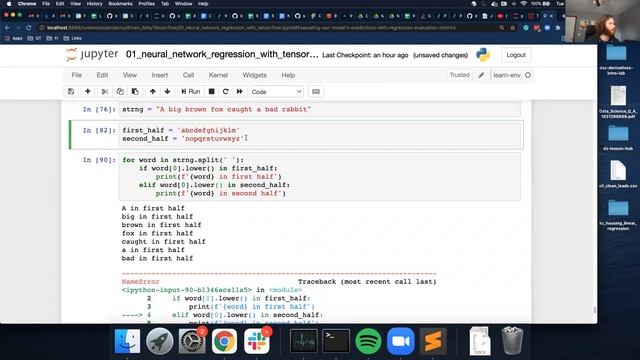Open the Cell menu in Jupyter
Image resolution: width=640 pixels, height=360 pixels.
(188, 75)
